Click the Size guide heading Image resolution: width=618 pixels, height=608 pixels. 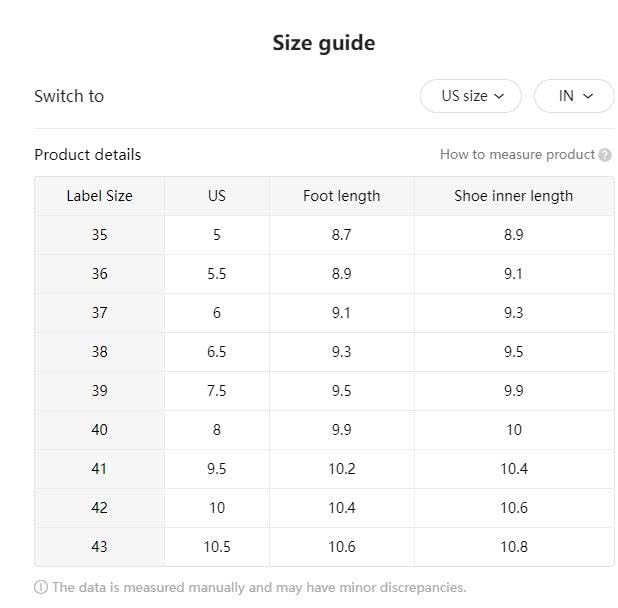323,43
